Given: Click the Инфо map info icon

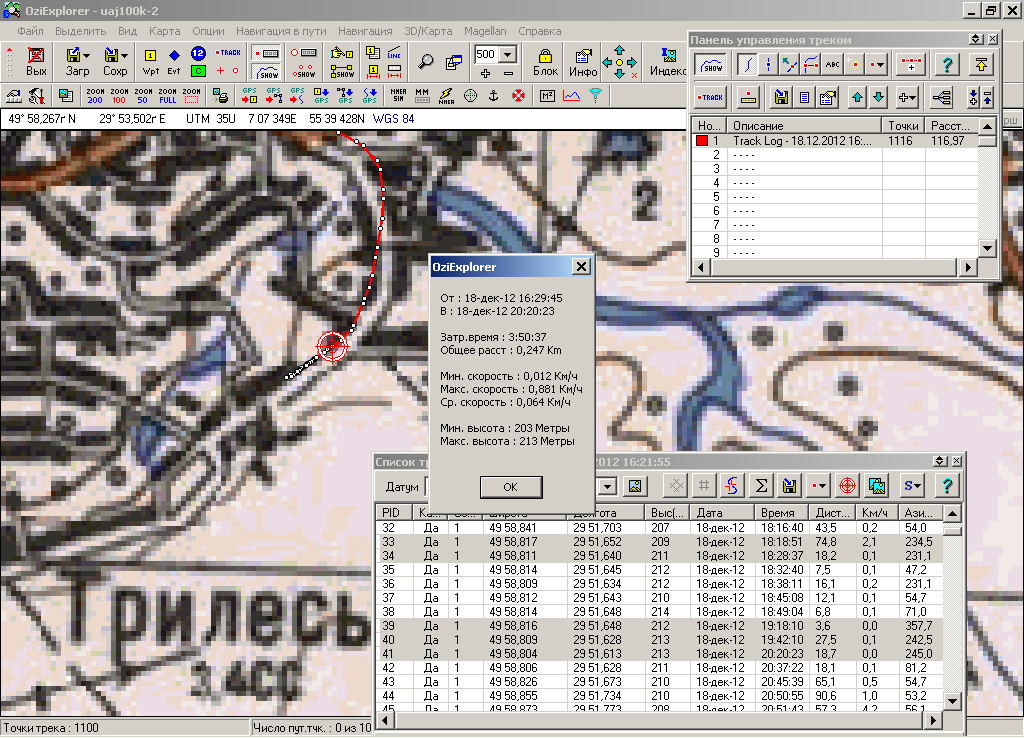Looking at the screenshot, I should 583,59.
